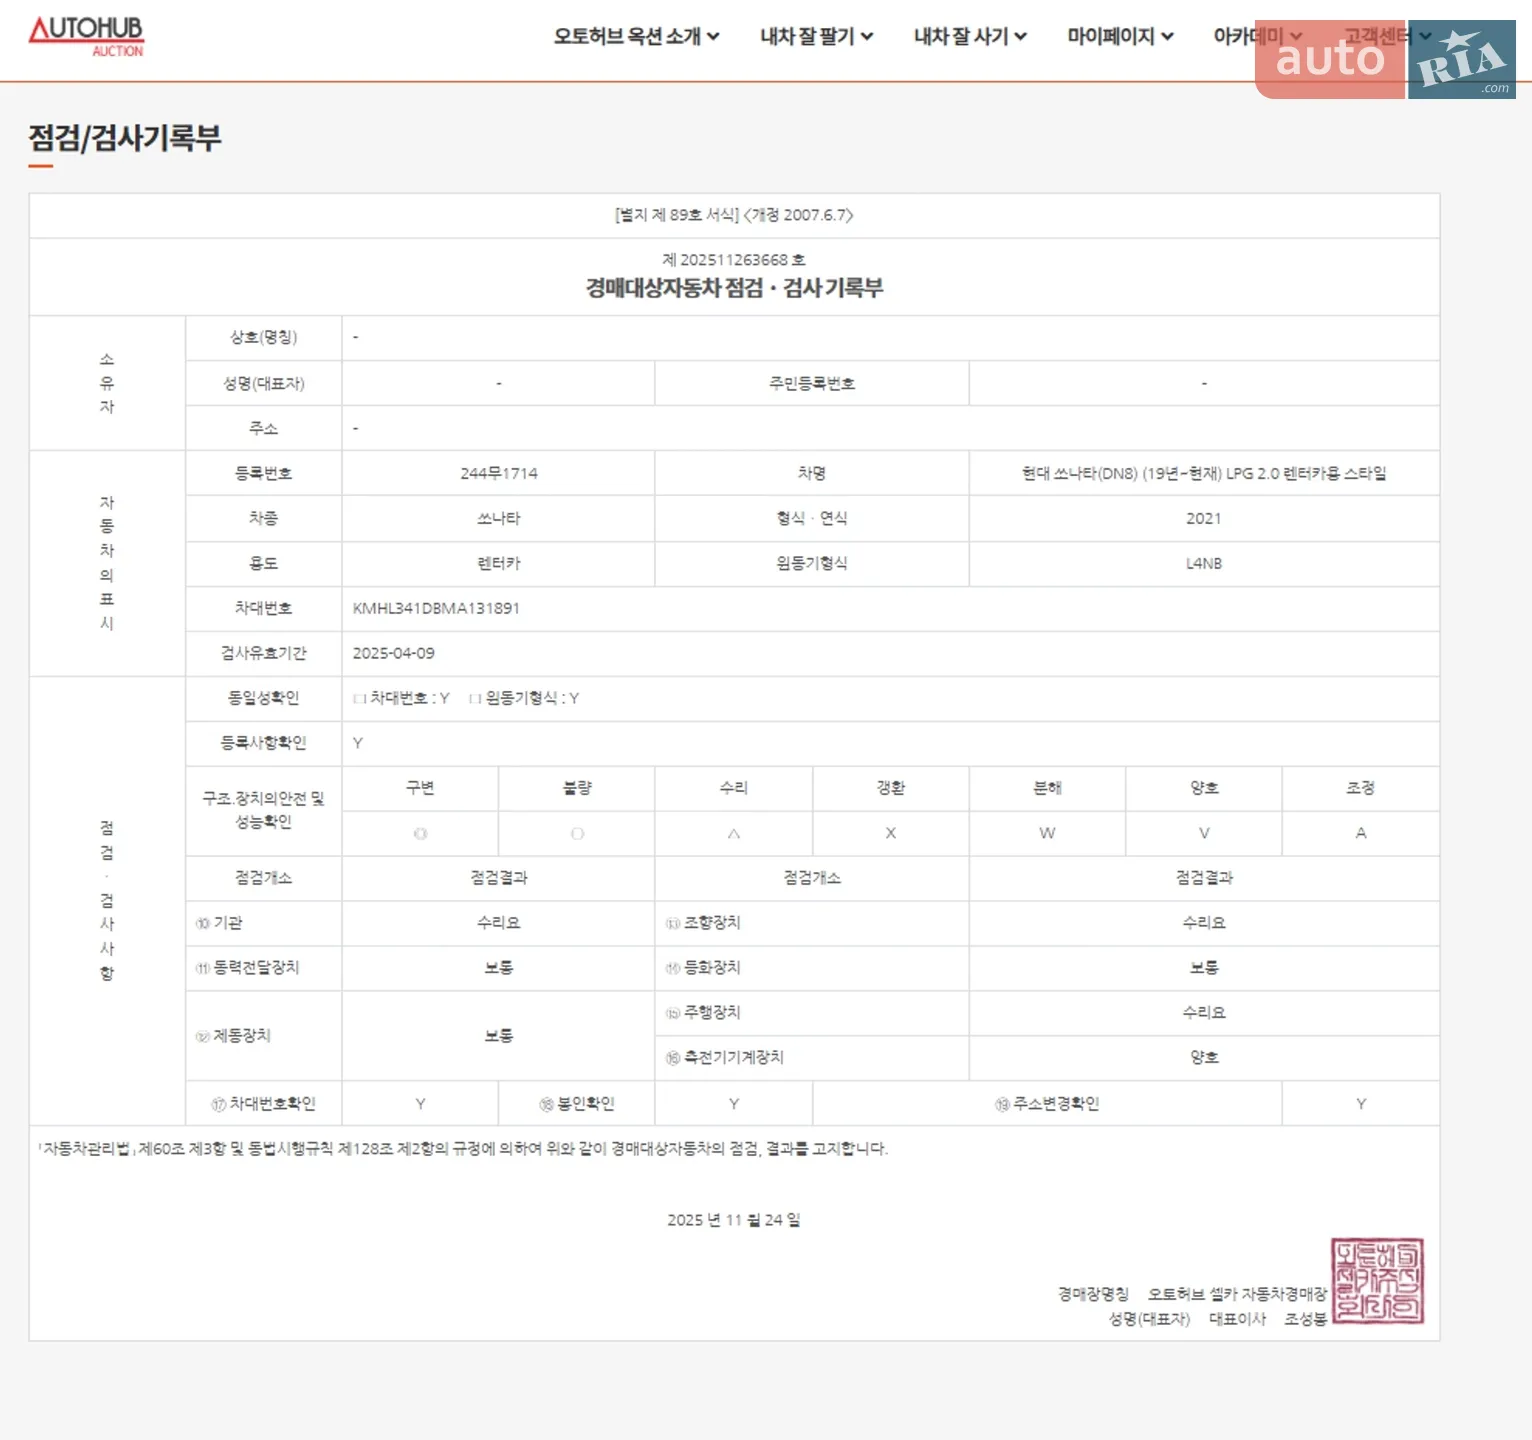Click the 점검/검사기록부 page heading

click(x=125, y=138)
